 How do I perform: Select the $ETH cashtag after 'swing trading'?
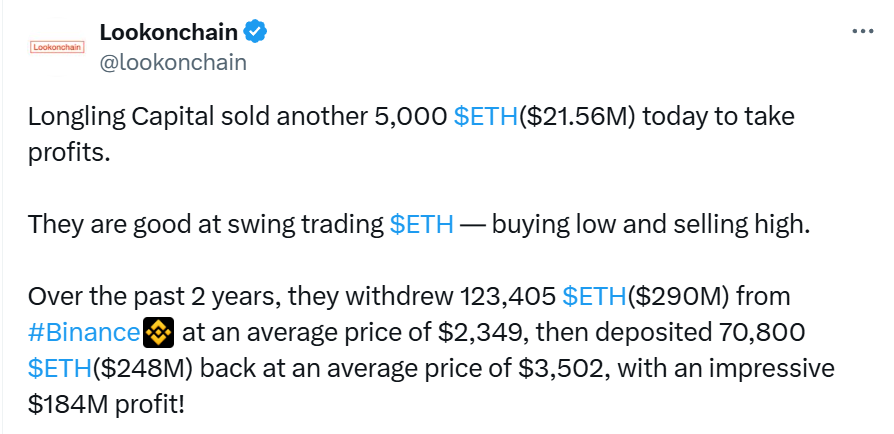point(421,224)
